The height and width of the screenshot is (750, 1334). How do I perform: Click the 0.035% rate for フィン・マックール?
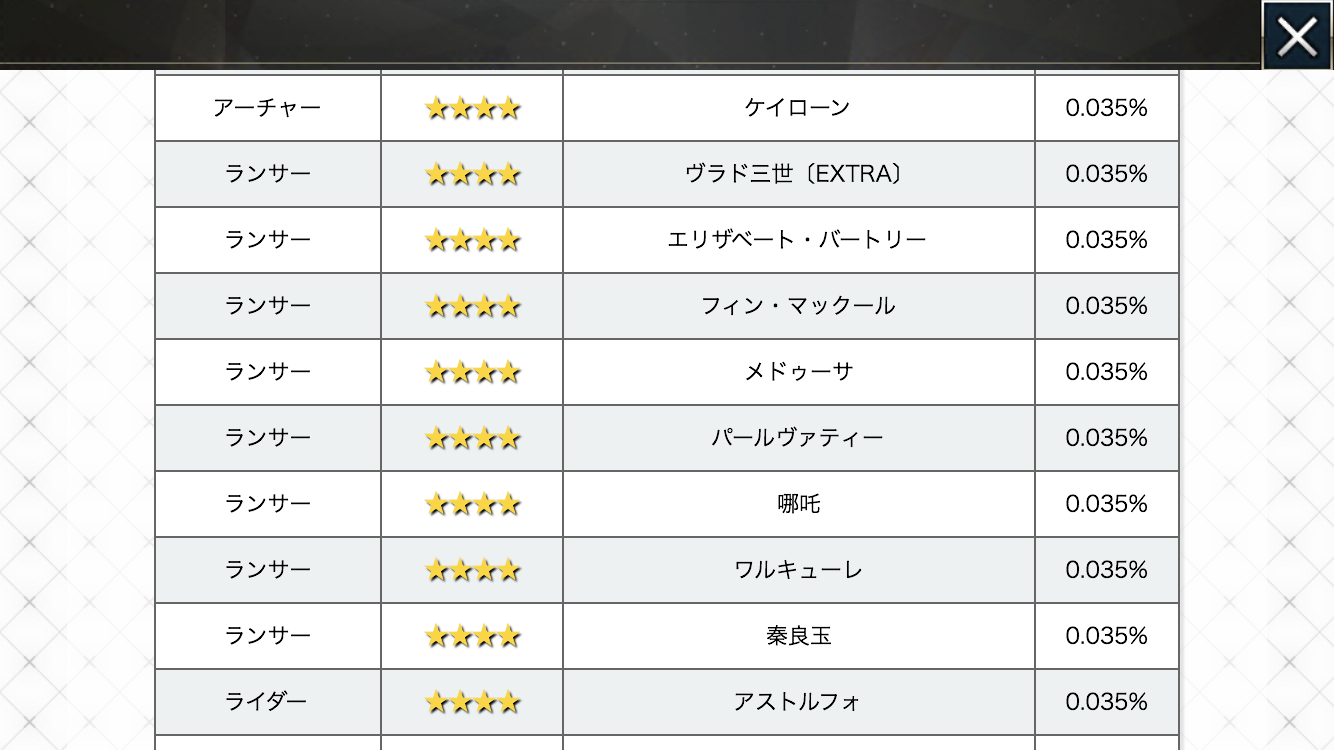[1106, 306]
